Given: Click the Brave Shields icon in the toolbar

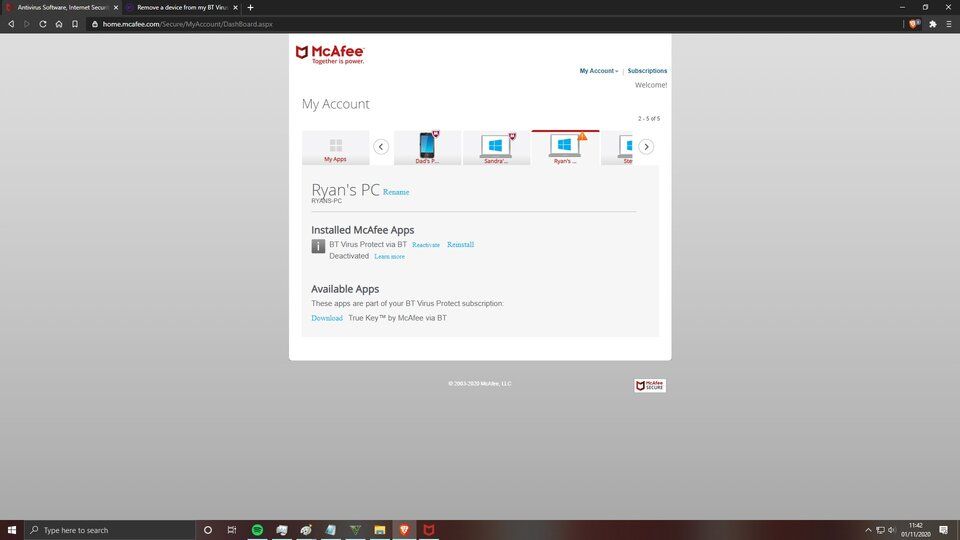Looking at the screenshot, I should point(913,23).
